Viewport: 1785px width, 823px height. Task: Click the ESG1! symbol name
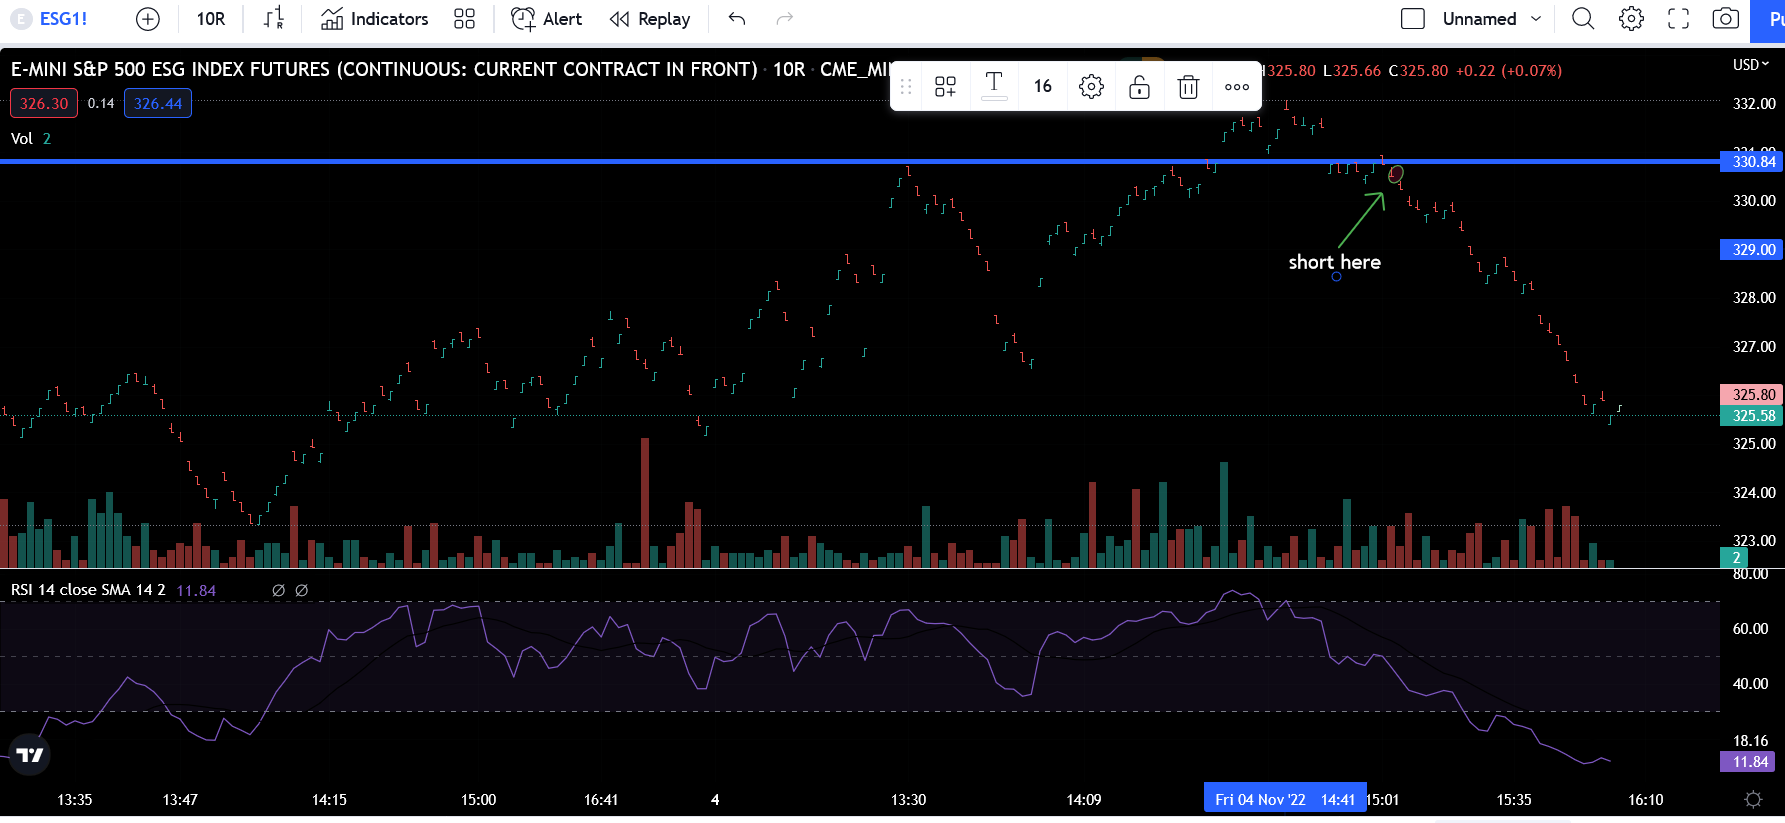pyautogui.click(x=63, y=19)
